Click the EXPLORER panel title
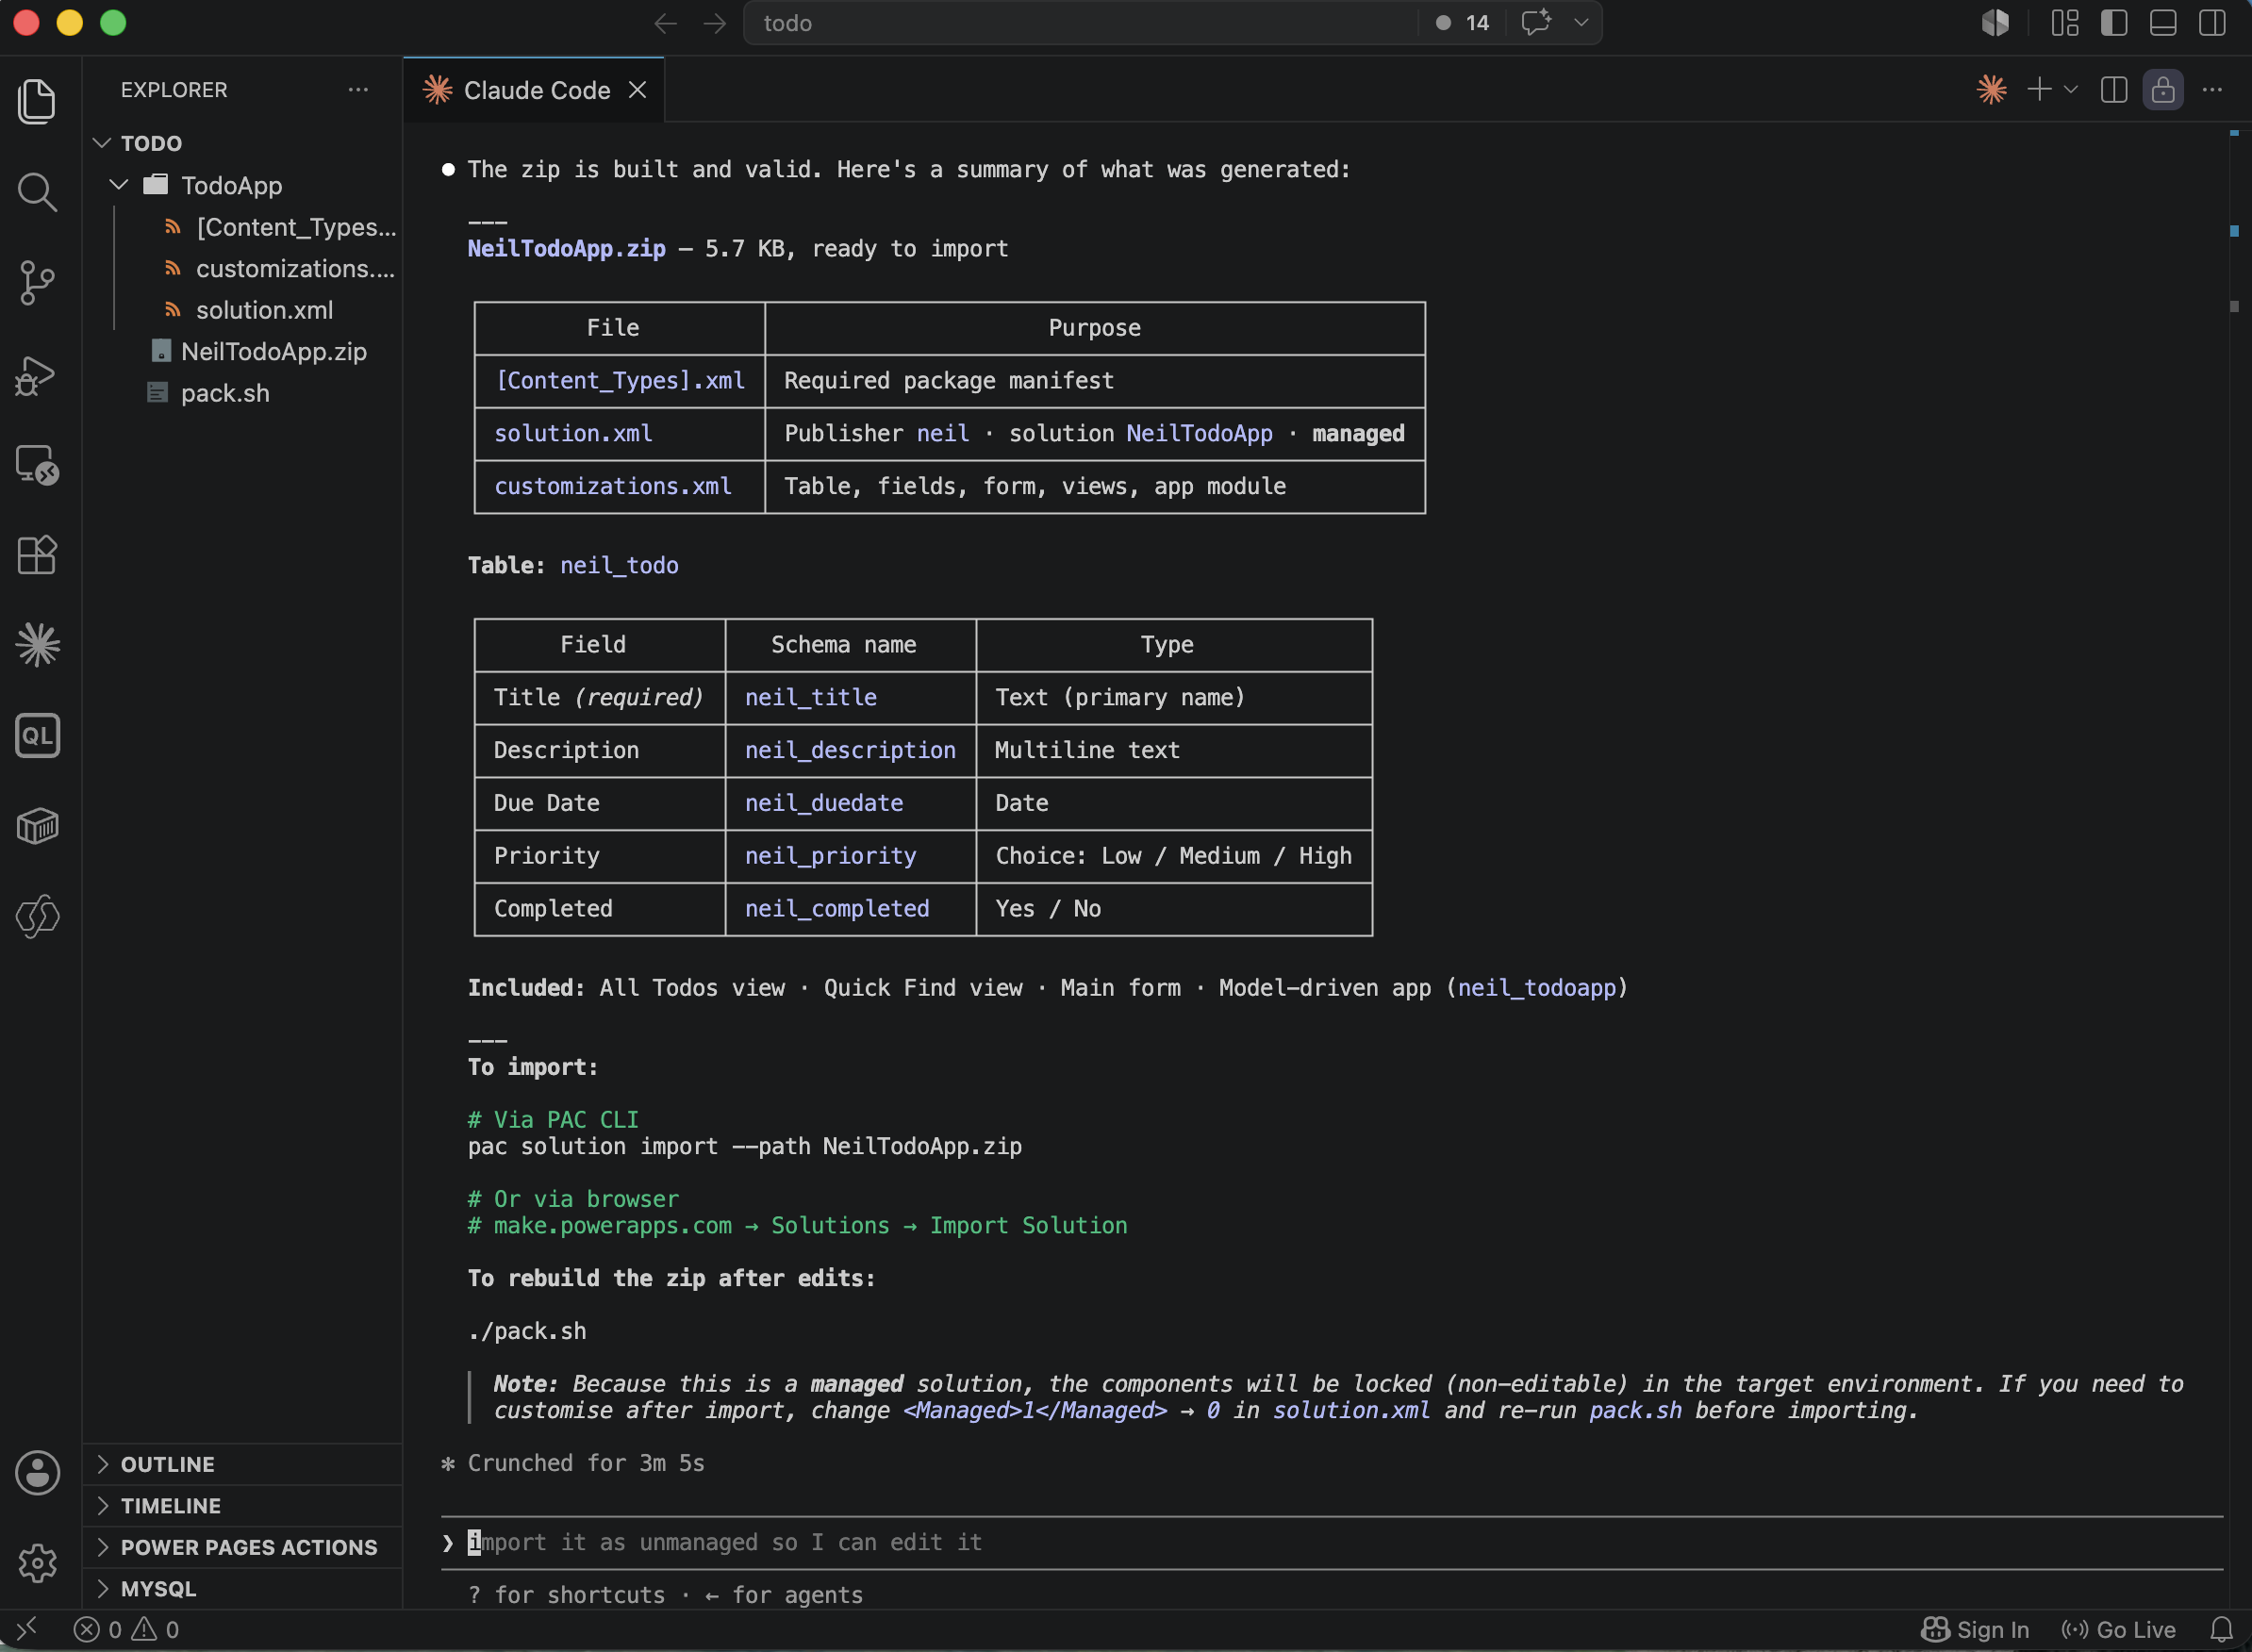 tap(174, 90)
